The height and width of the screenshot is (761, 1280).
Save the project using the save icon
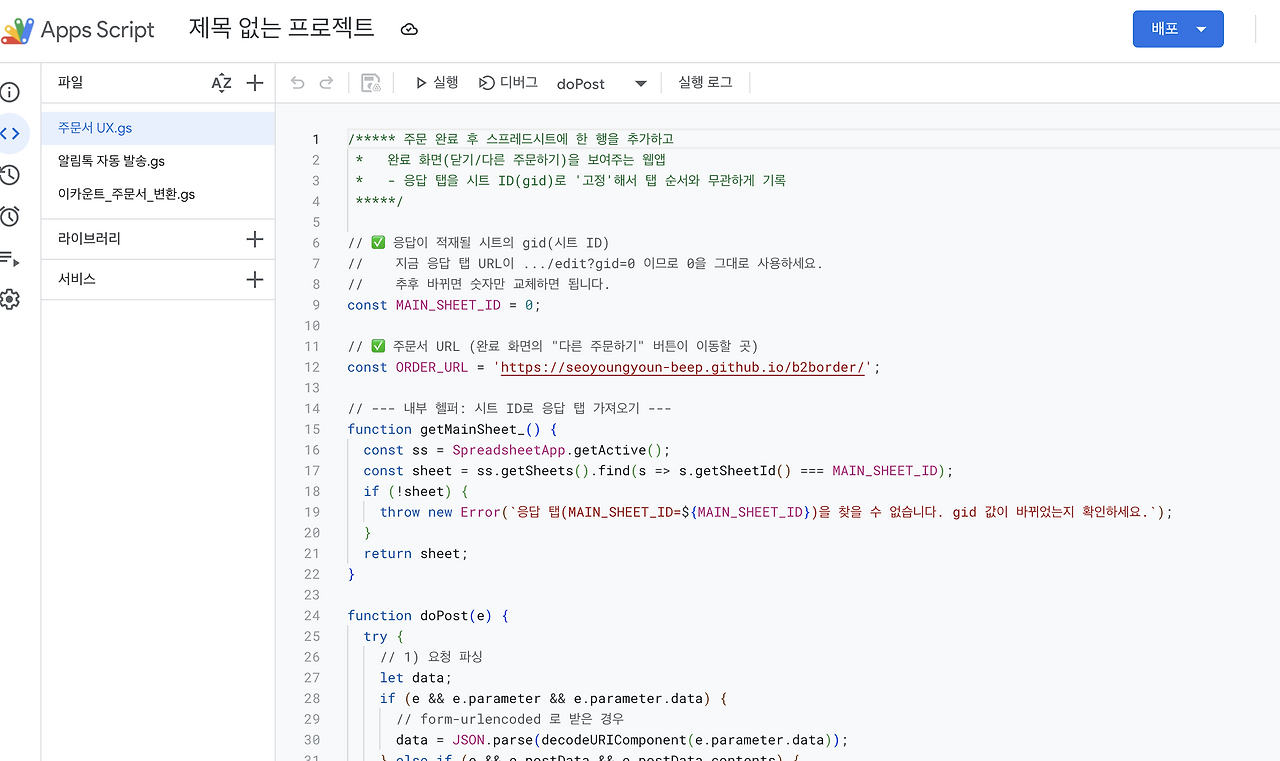tap(371, 83)
